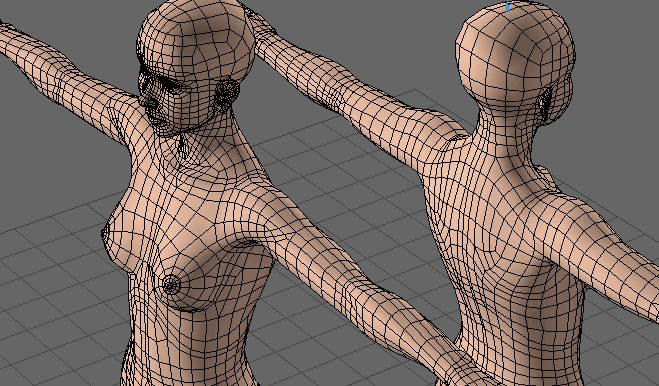Select the left figure's visible ear
The width and height of the screenshot is (659, 386).
[226, 93]
